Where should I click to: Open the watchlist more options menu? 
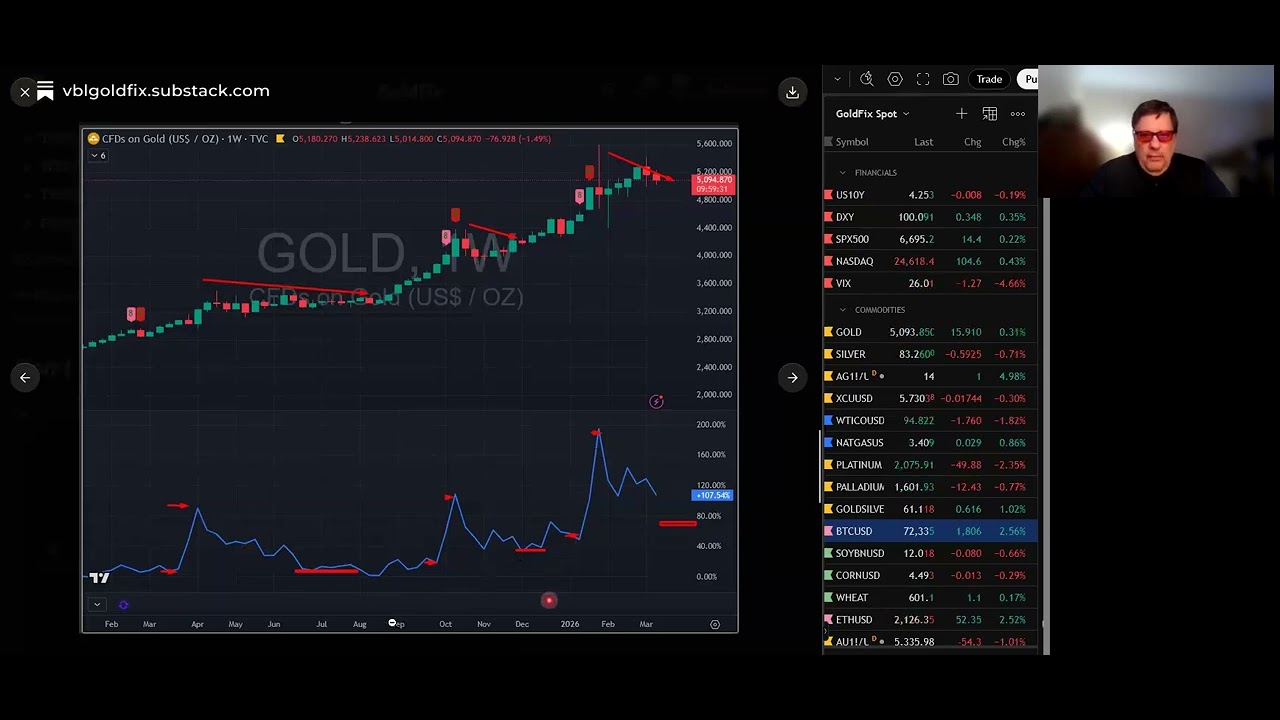pos(1018,114)
